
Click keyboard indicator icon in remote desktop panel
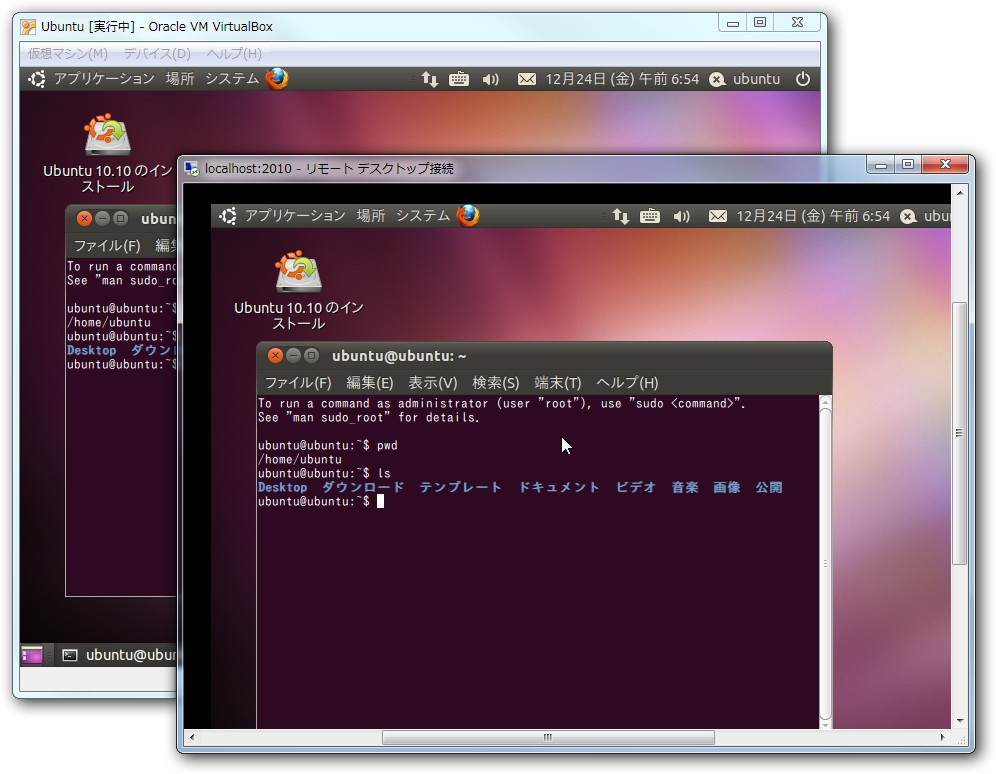(x=650, y=217)
